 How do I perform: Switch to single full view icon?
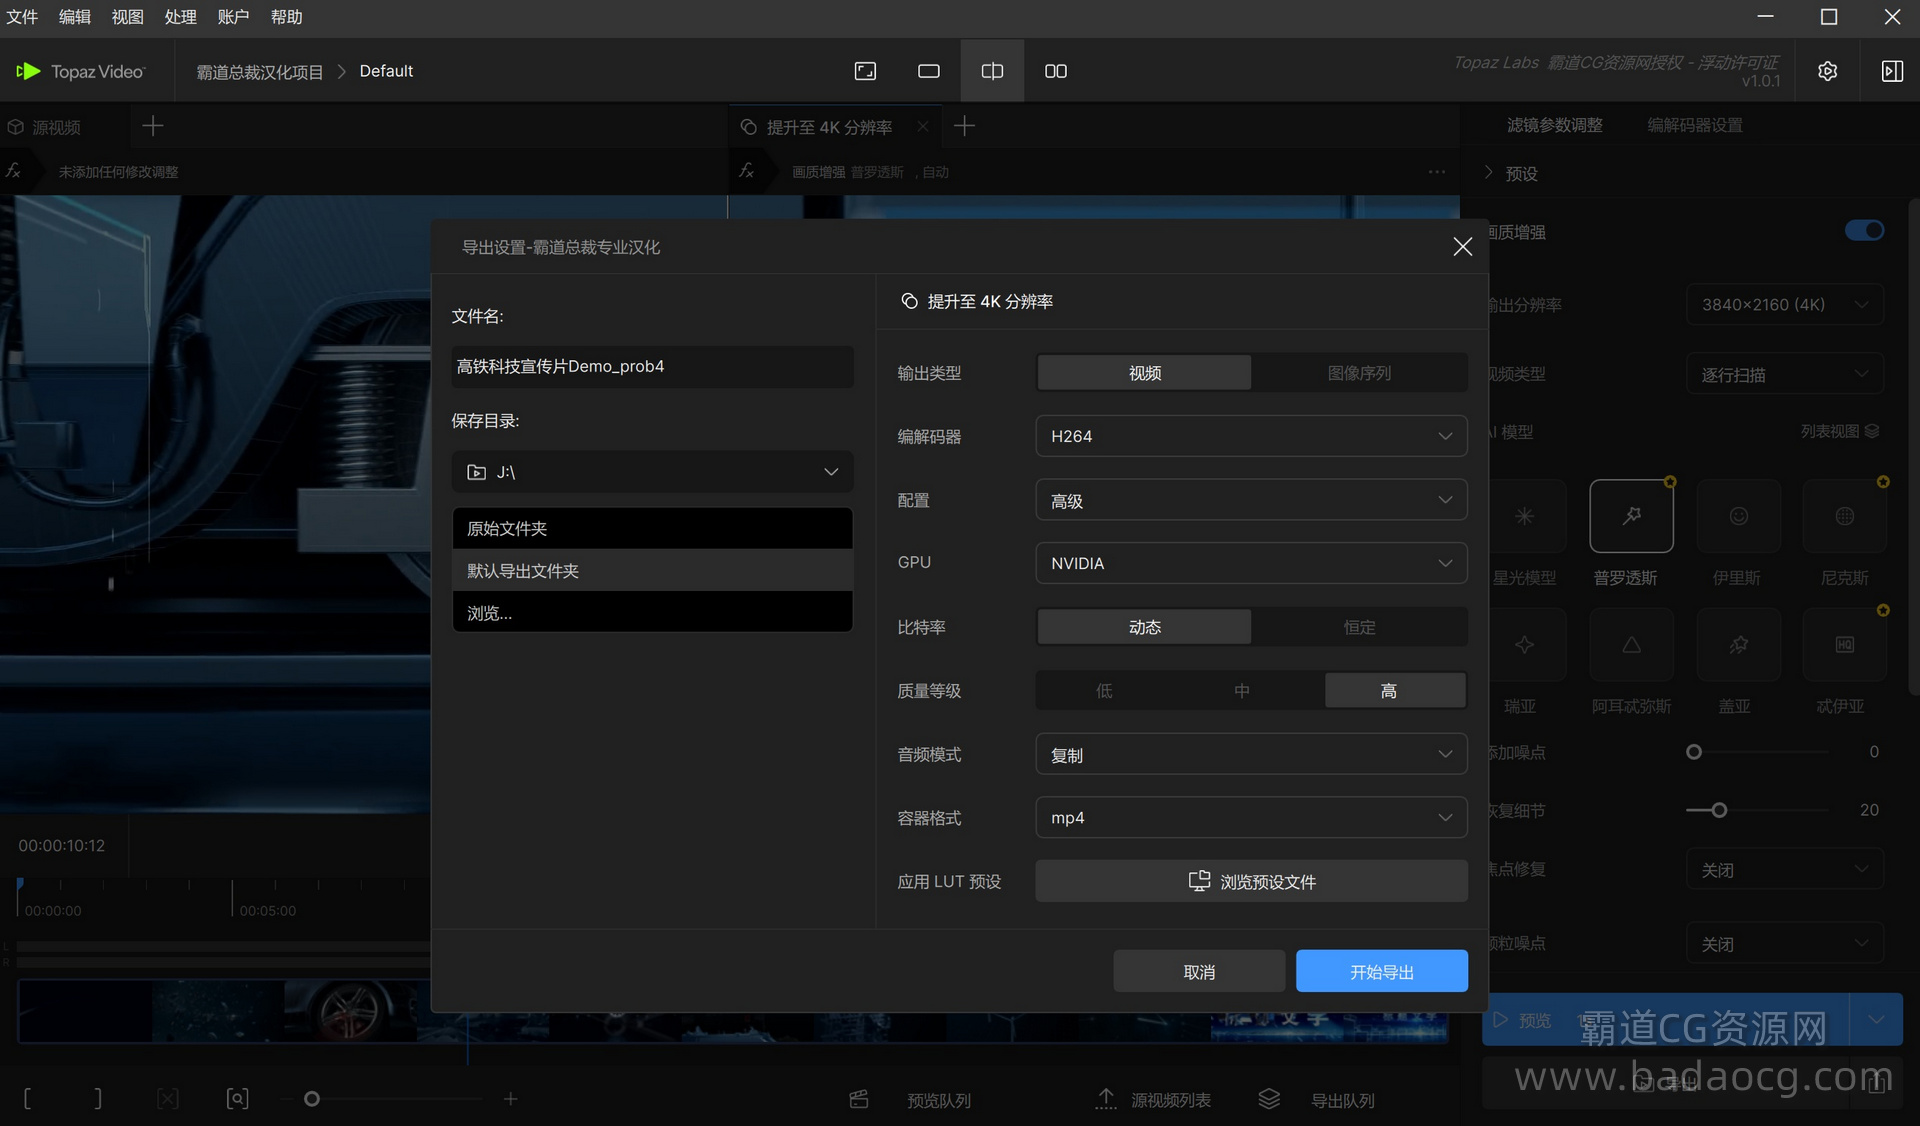[x=929, y=71]
